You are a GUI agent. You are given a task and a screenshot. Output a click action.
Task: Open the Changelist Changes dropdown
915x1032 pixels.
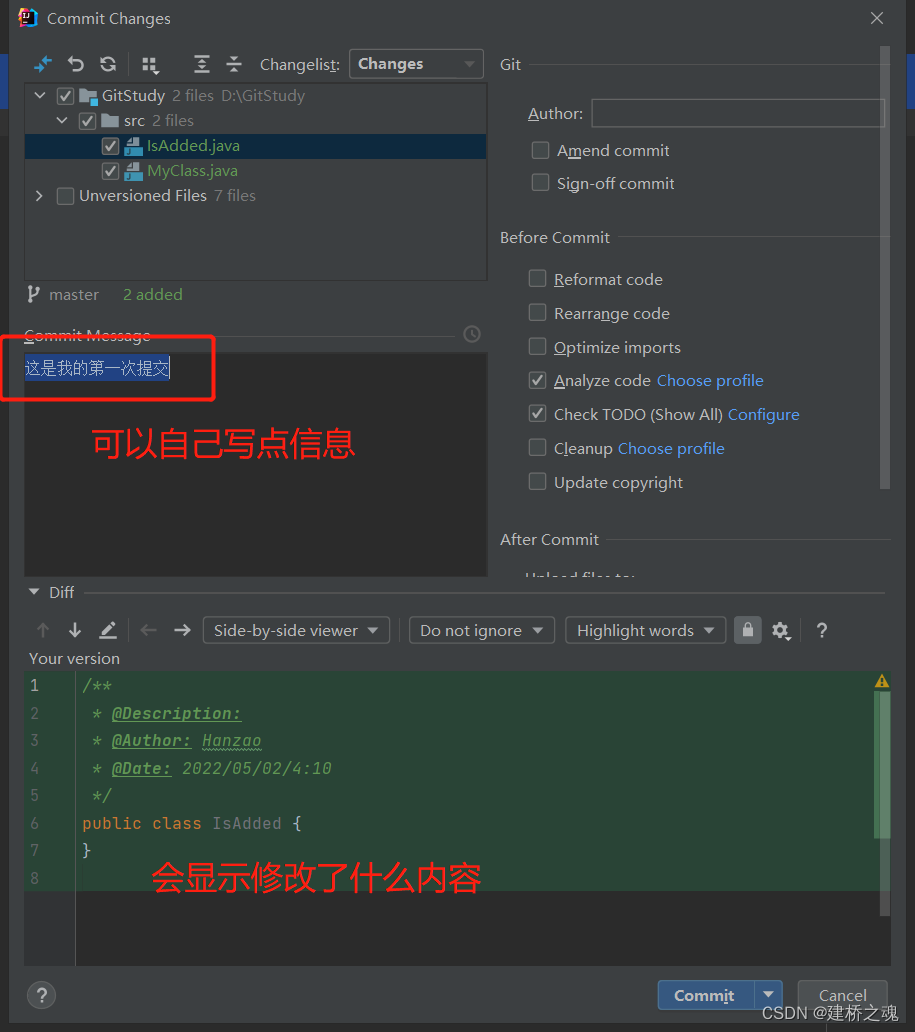(416, 64)
